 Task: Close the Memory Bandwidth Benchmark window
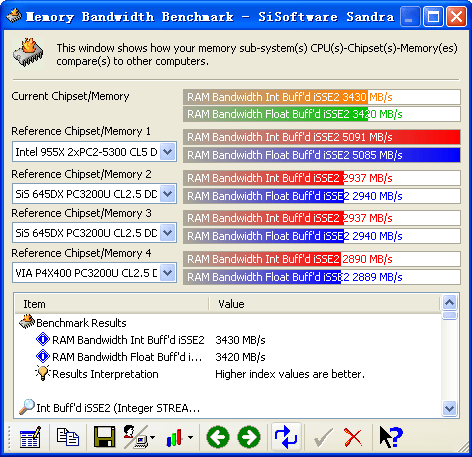click(456, 16)
